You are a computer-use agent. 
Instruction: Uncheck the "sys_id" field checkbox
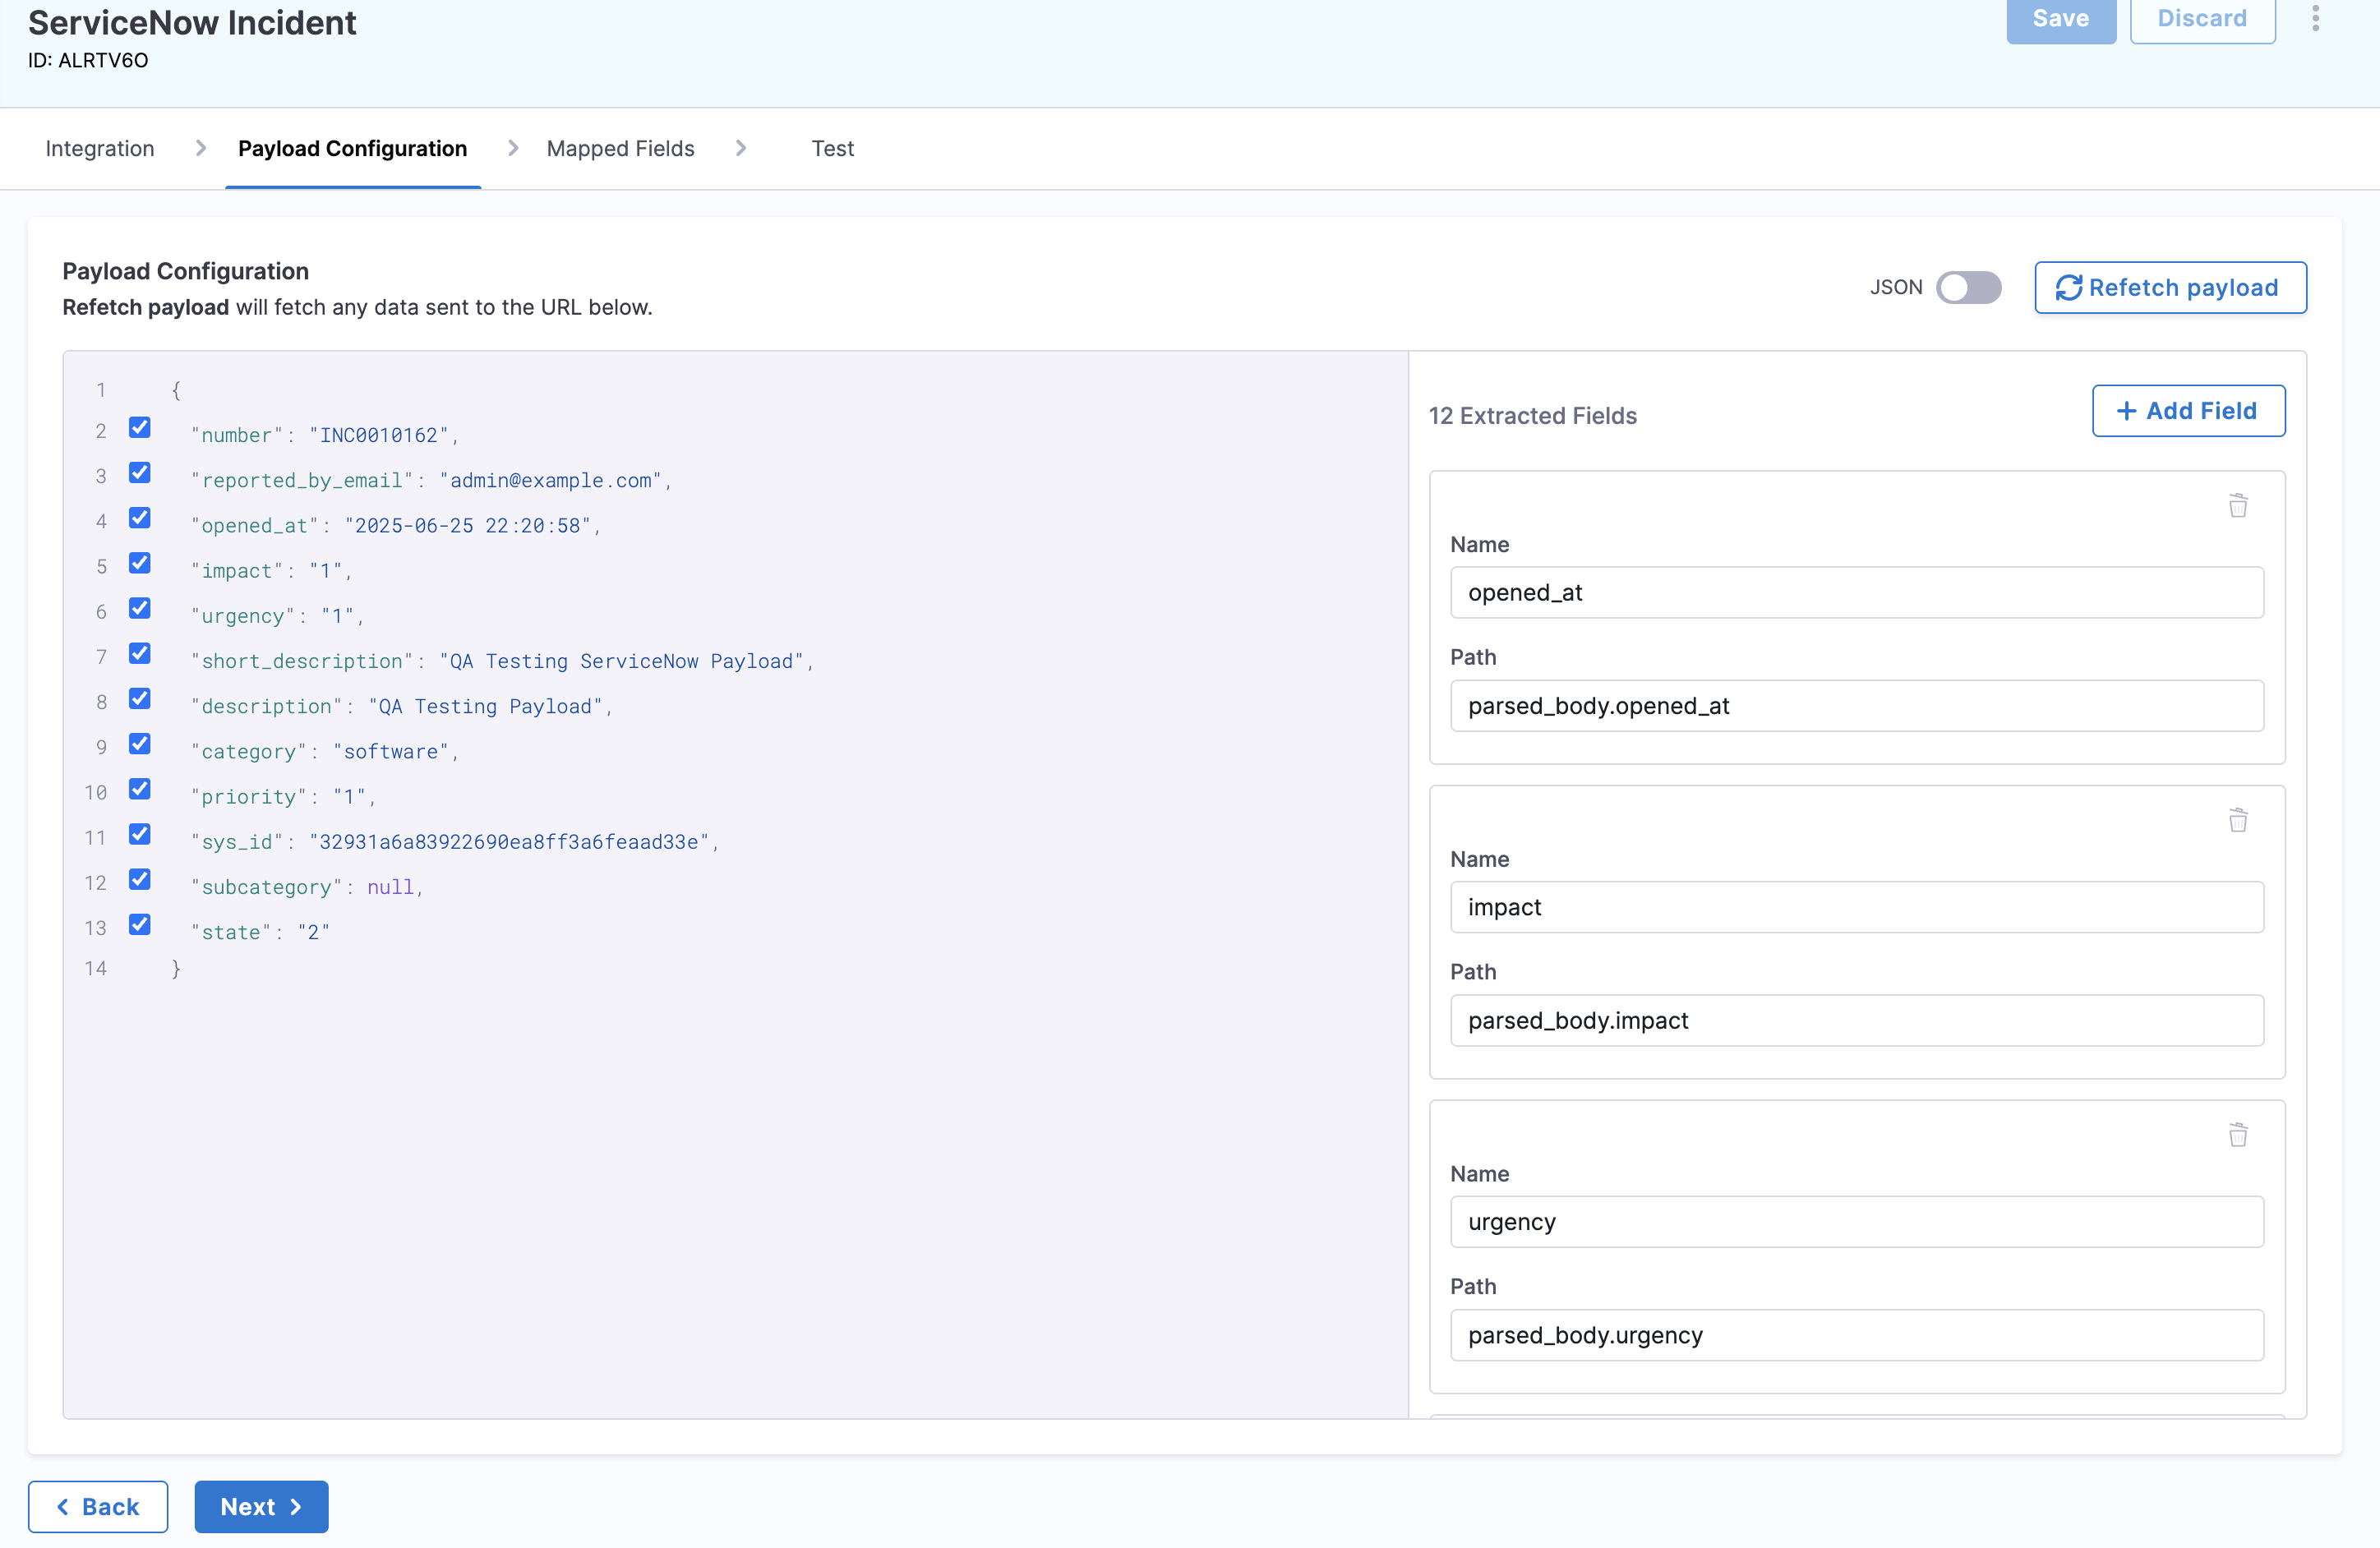(x=140, y=834)
